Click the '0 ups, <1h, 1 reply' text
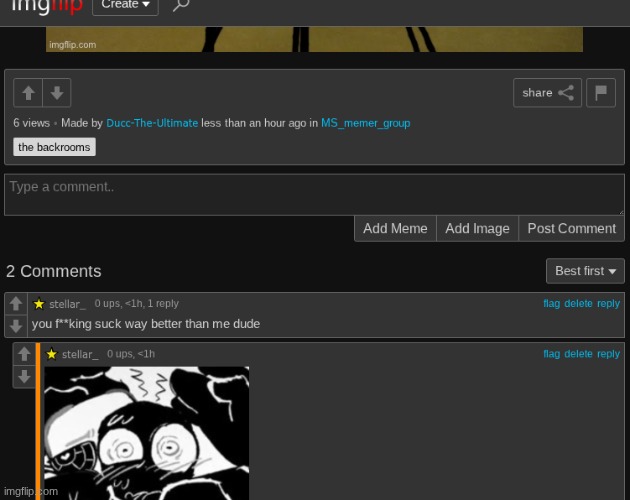 [x=137, y=303]
